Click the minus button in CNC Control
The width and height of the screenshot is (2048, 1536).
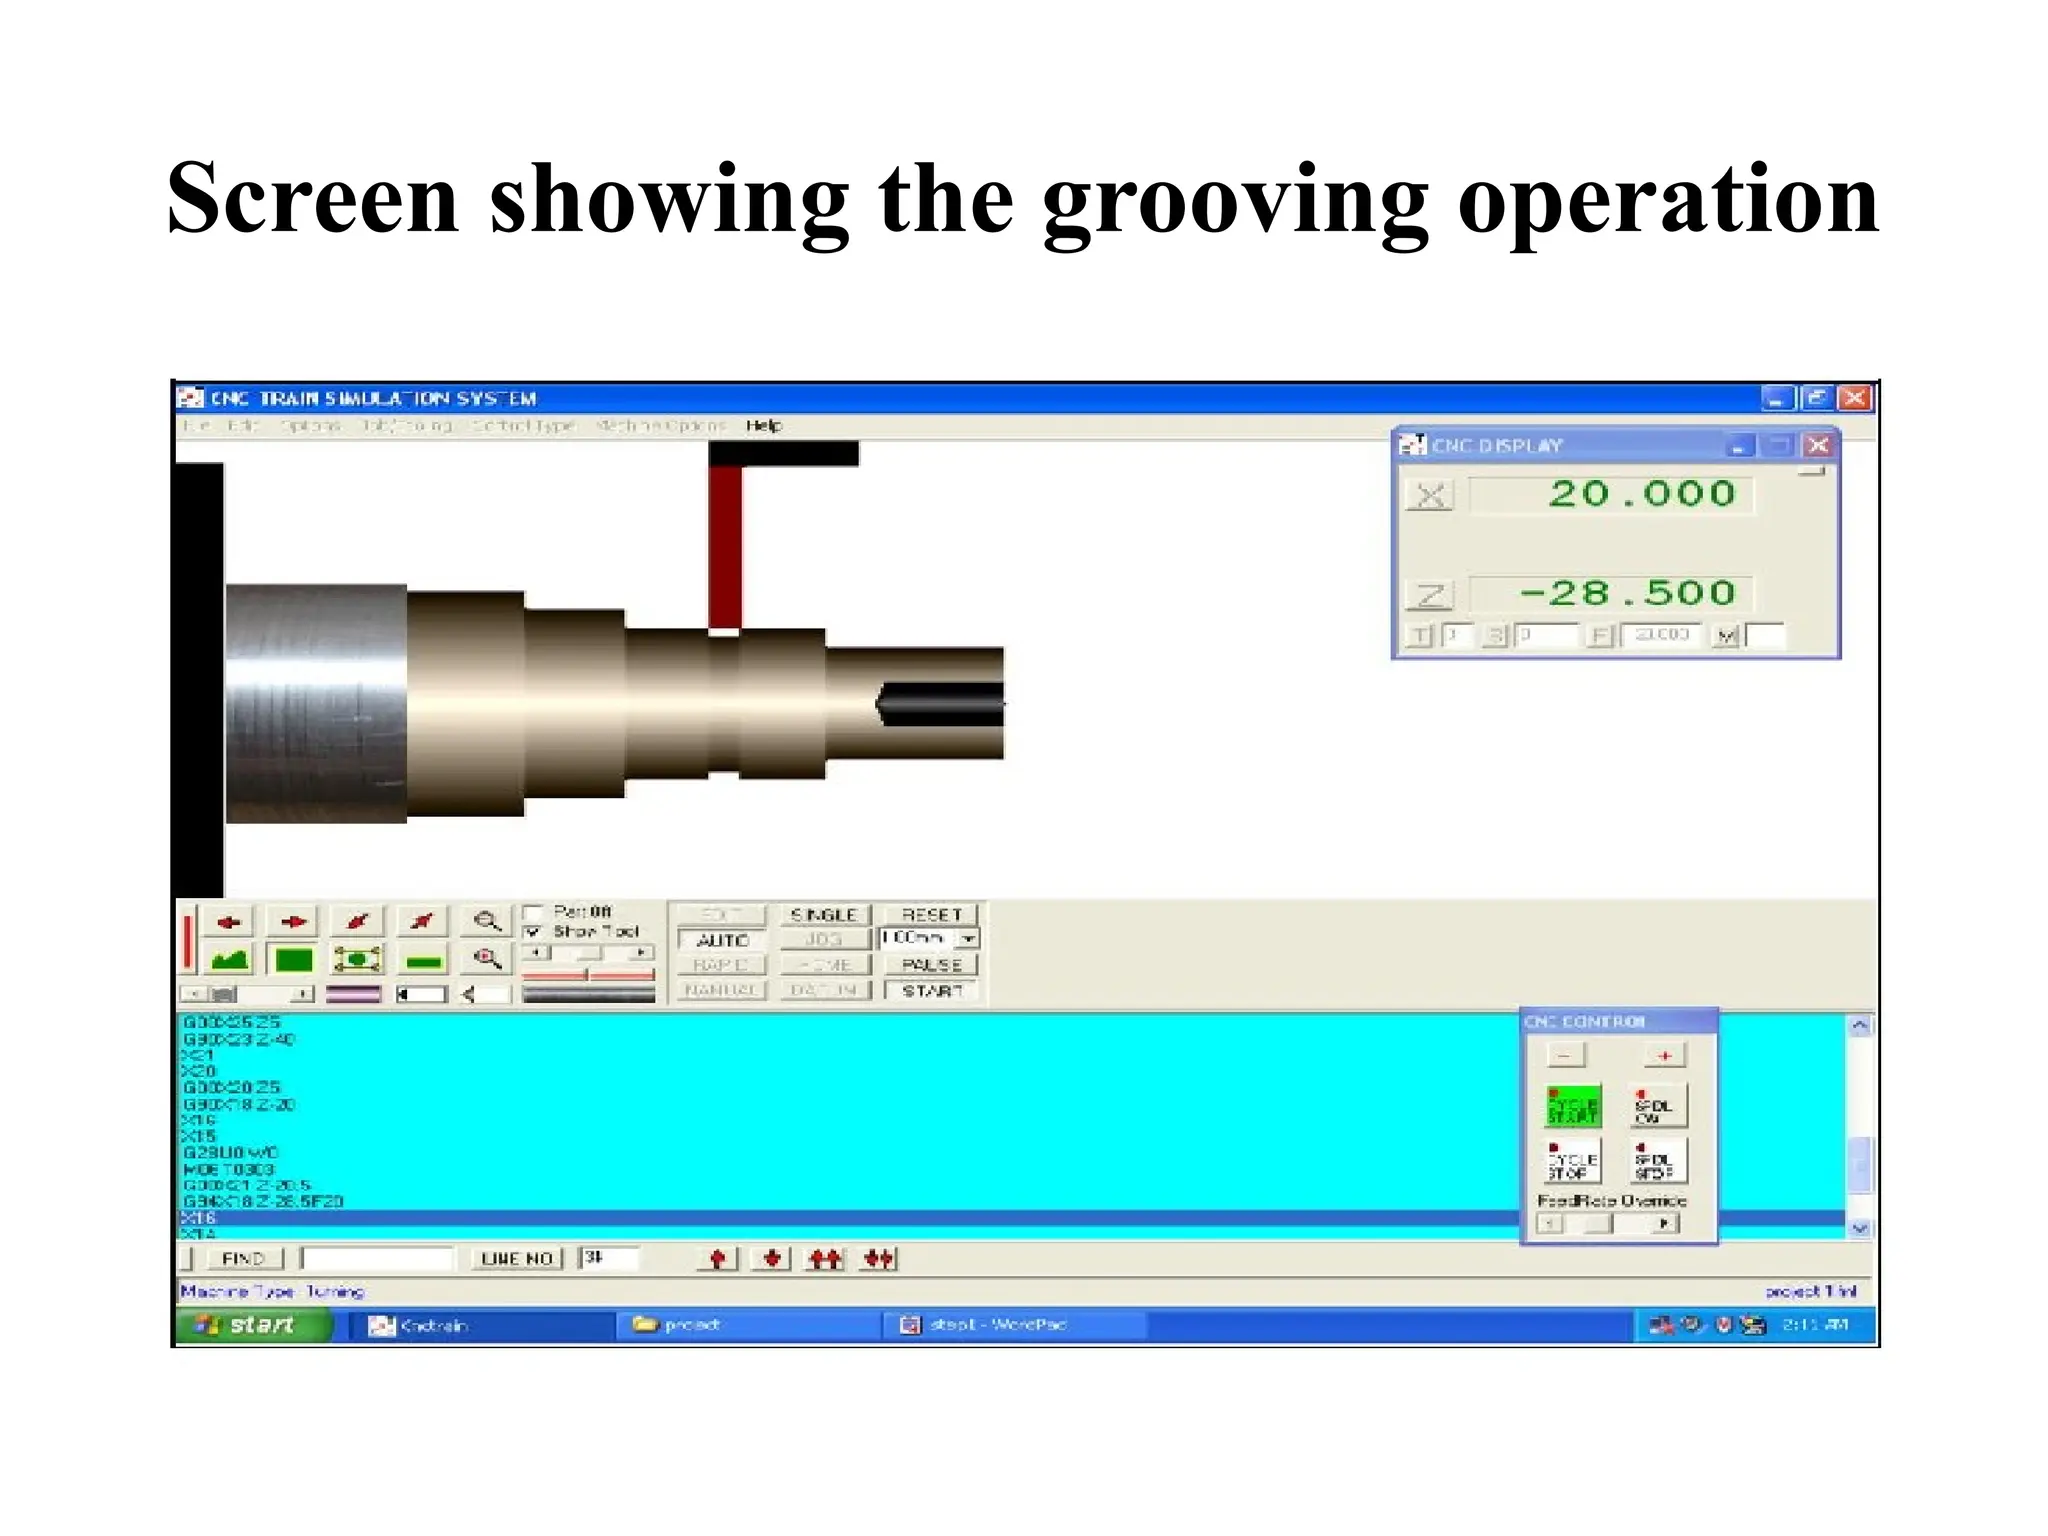(1565, 1055)
